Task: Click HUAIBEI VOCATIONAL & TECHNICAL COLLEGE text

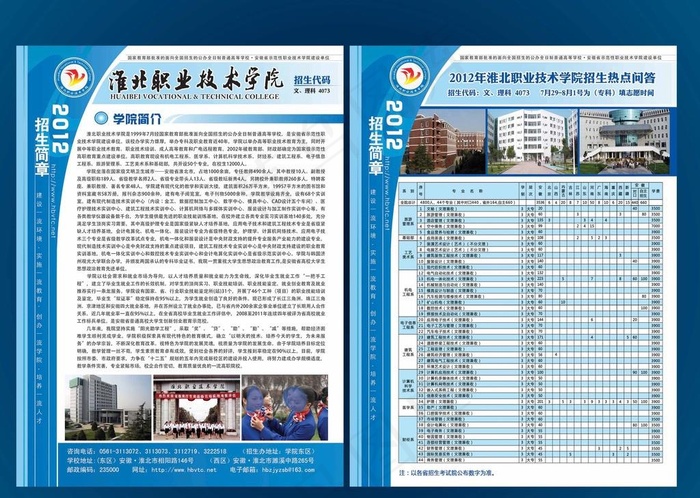Action: (194, 96)
